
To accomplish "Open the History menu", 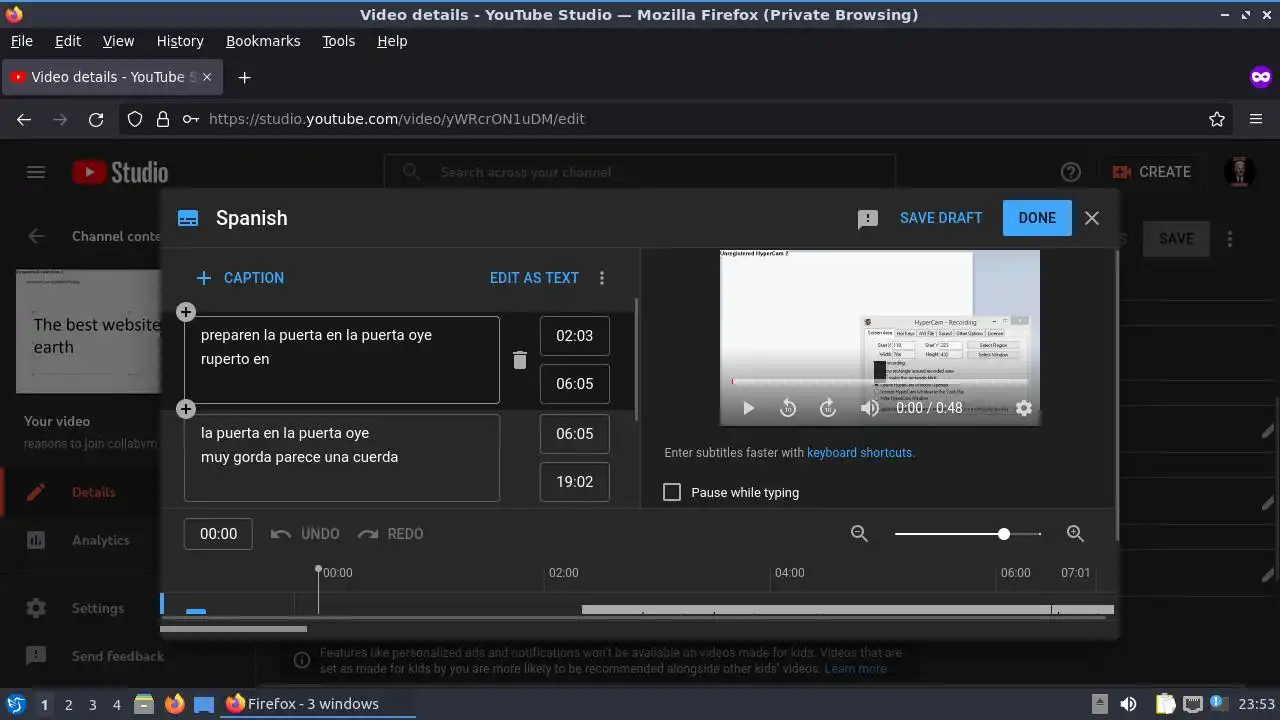I will coord(180,41).
